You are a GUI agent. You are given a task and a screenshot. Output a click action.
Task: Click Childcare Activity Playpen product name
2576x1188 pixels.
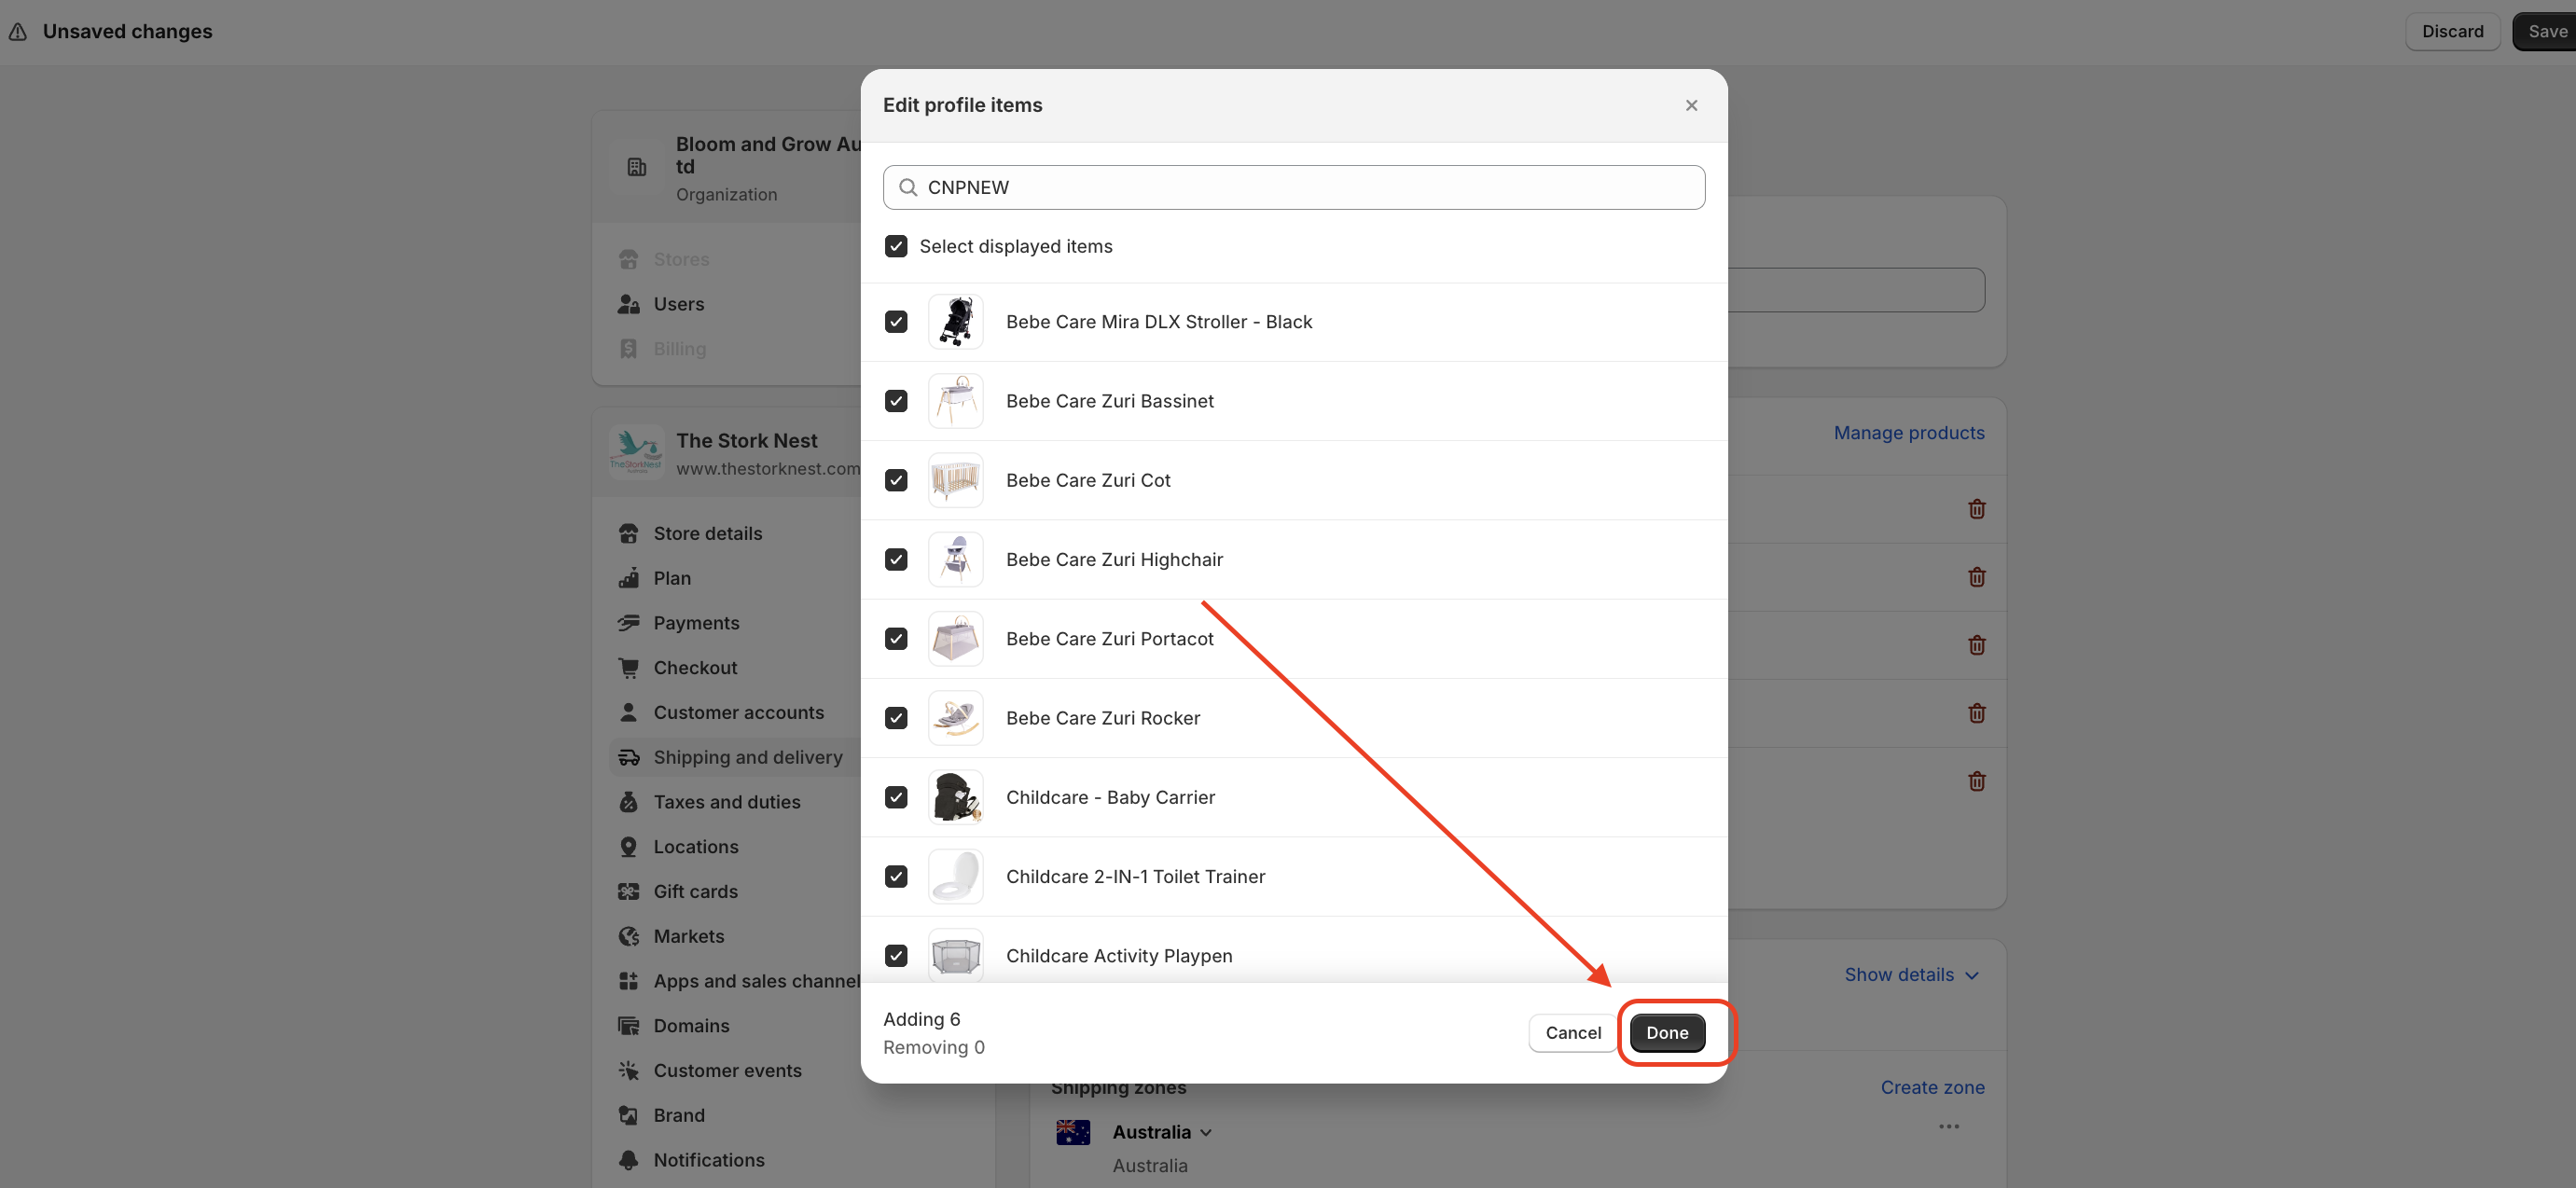coord(1119,955)
